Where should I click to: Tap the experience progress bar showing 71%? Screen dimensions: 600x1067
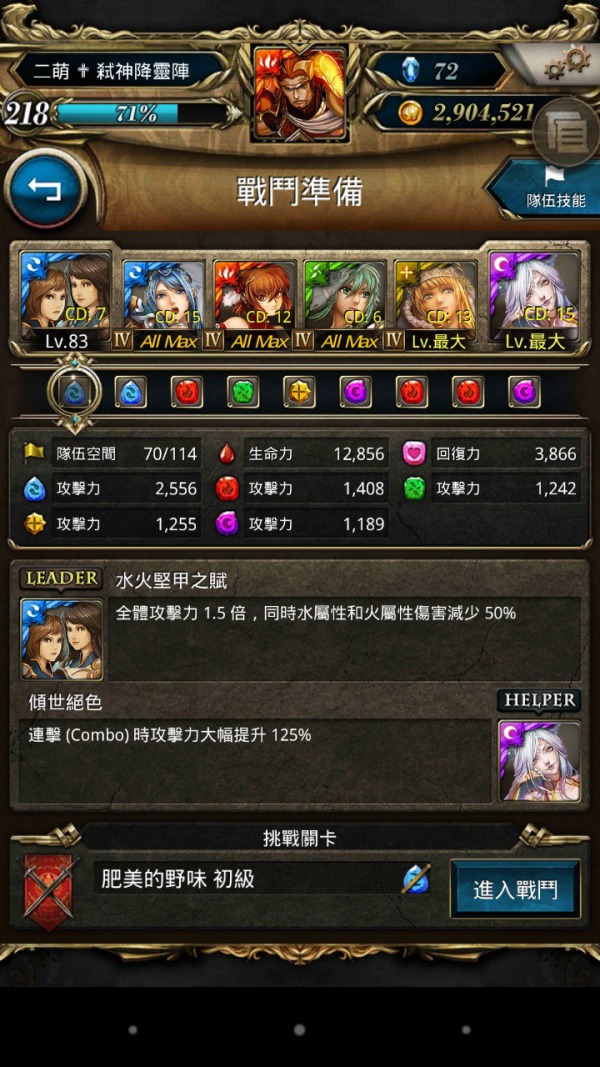click(140, 114)
